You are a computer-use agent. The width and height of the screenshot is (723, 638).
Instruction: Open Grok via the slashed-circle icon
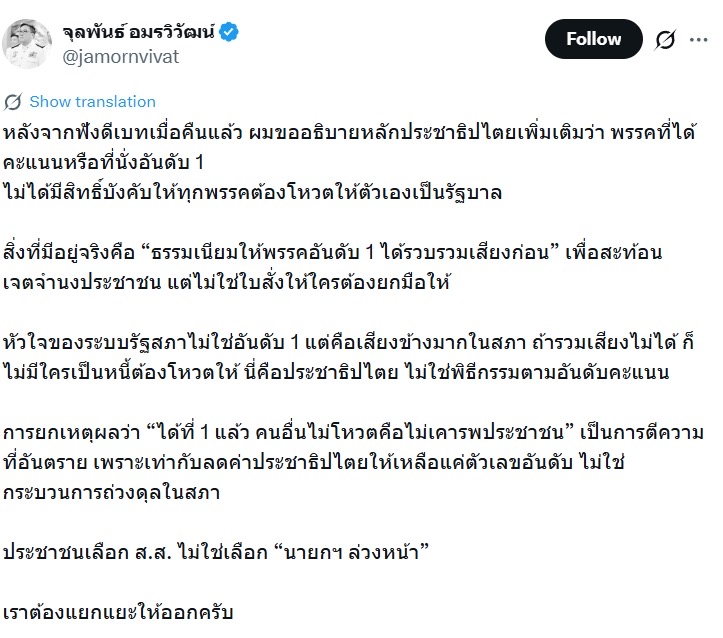(665, 40)
